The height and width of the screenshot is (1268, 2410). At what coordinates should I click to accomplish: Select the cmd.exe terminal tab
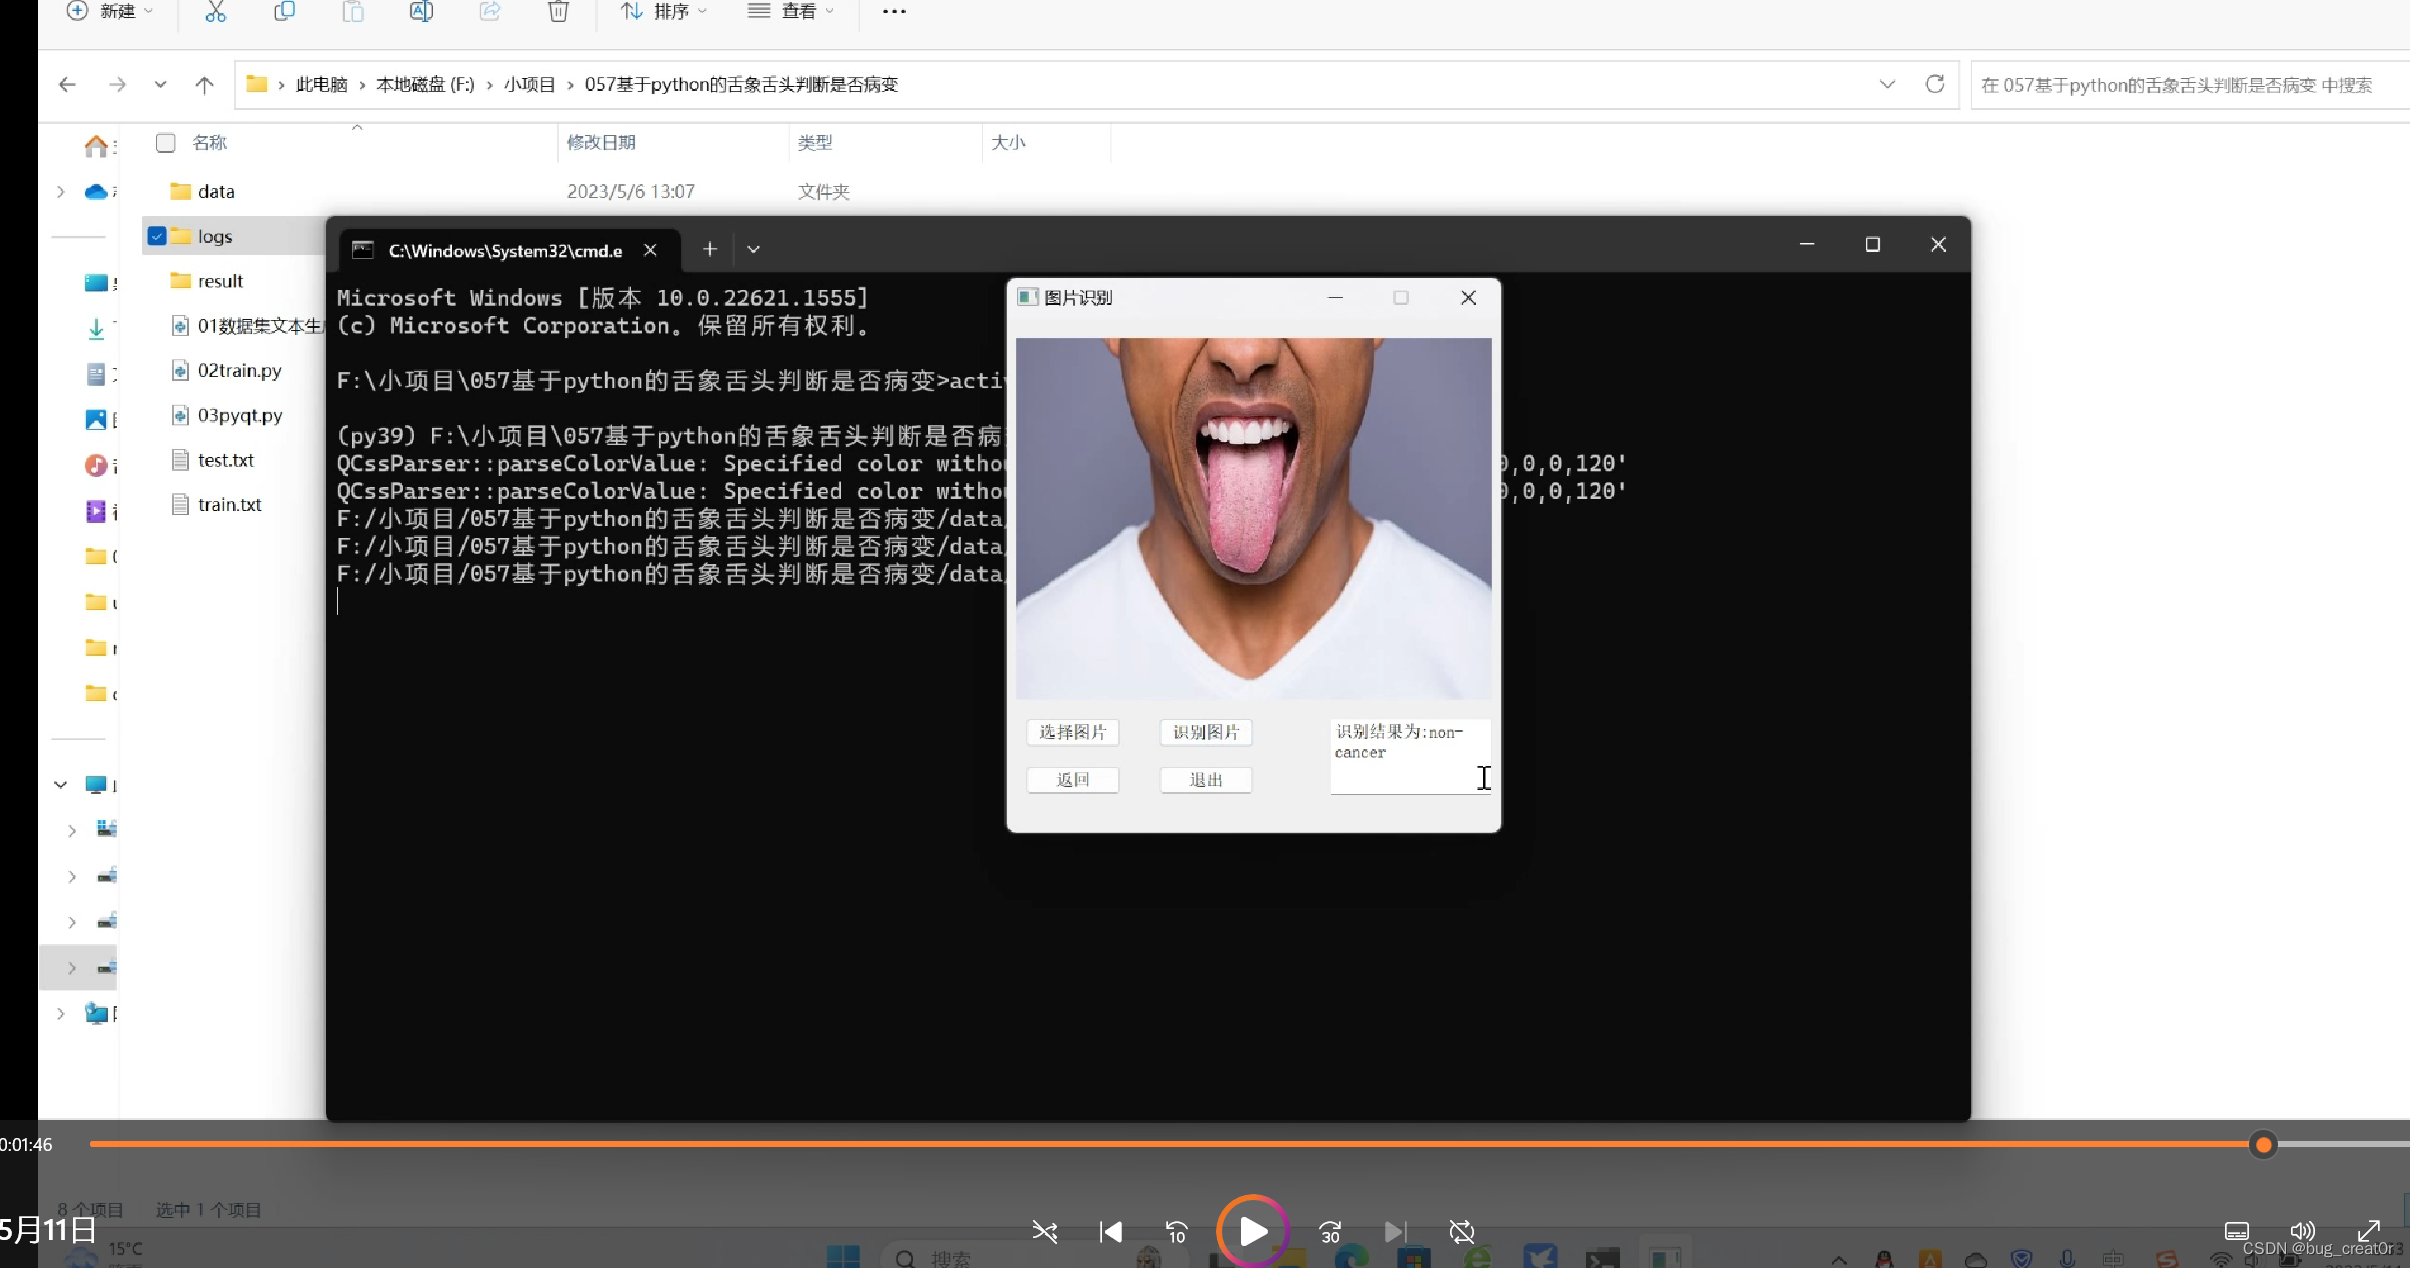point(505,250)
